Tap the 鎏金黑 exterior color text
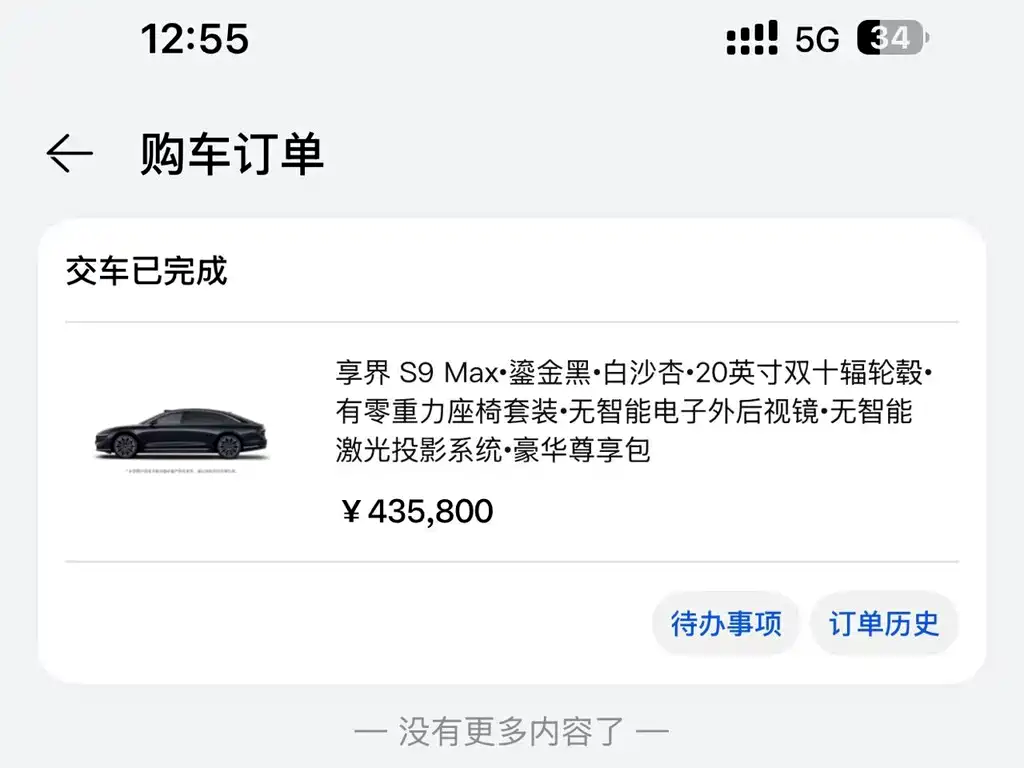This screenshot has height=768, width=1024. click(x=549, y=373)
